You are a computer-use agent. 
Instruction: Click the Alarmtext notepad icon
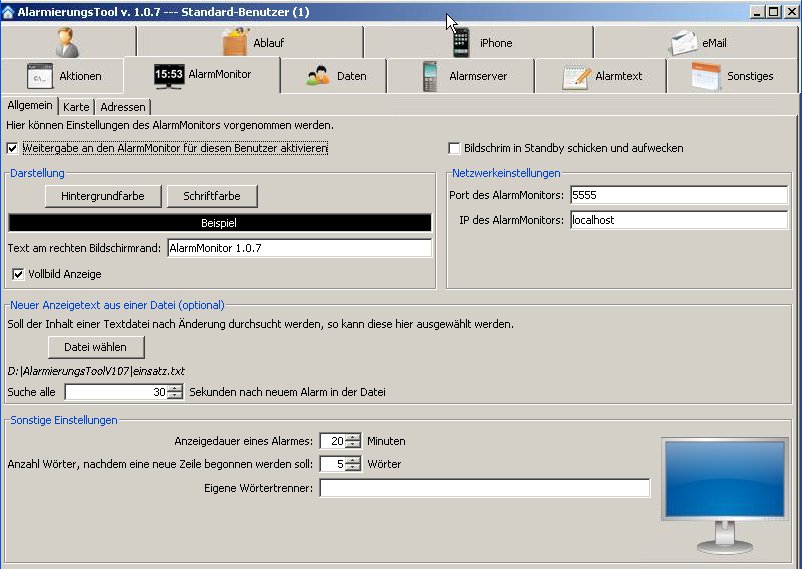point(576,76)
